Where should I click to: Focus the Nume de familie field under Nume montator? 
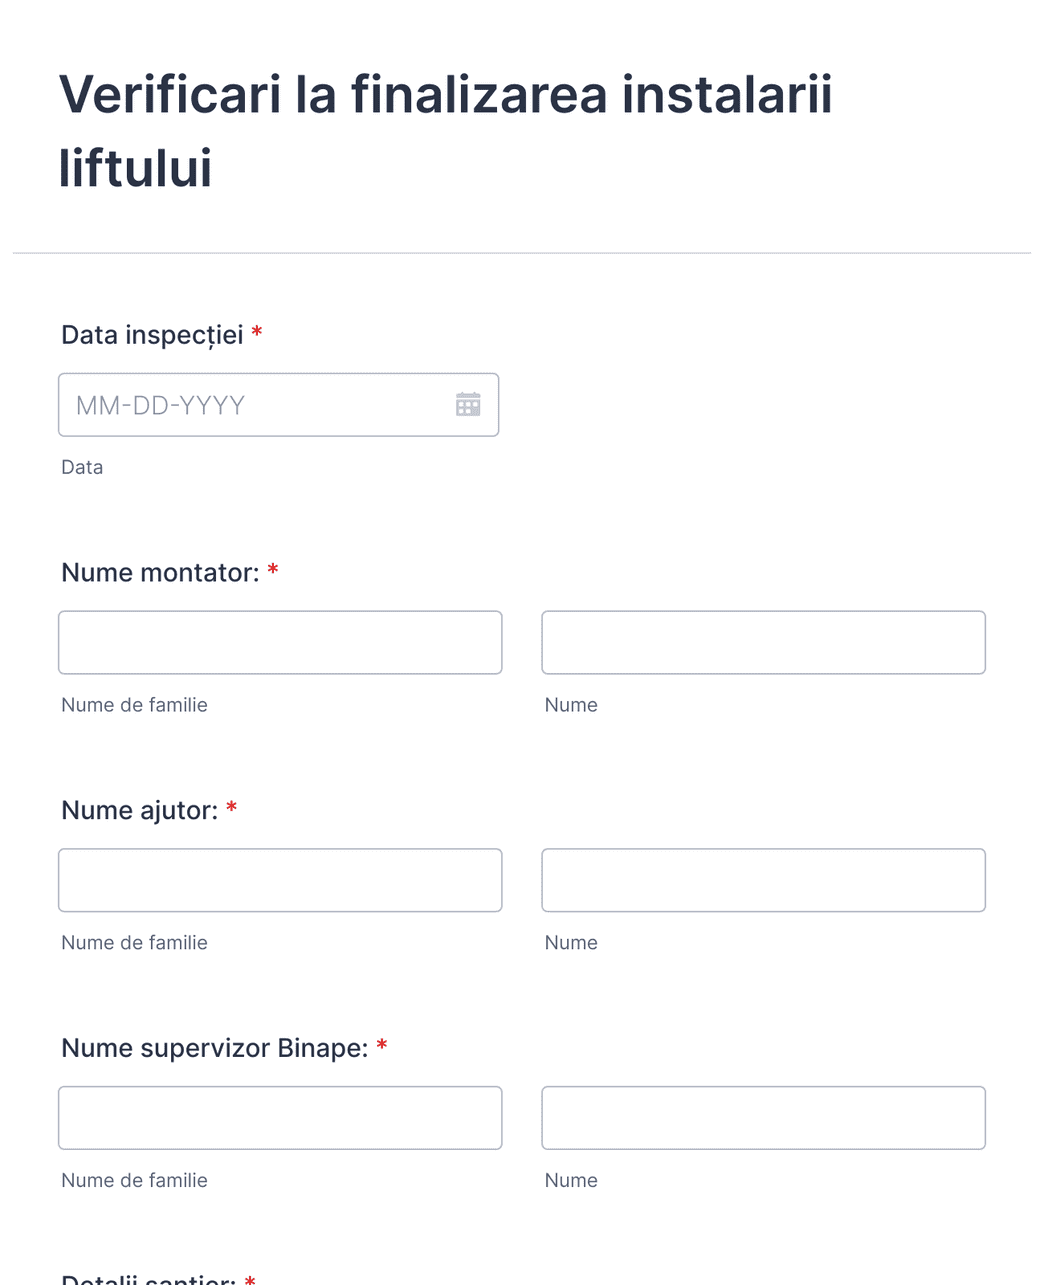(280, 642)
